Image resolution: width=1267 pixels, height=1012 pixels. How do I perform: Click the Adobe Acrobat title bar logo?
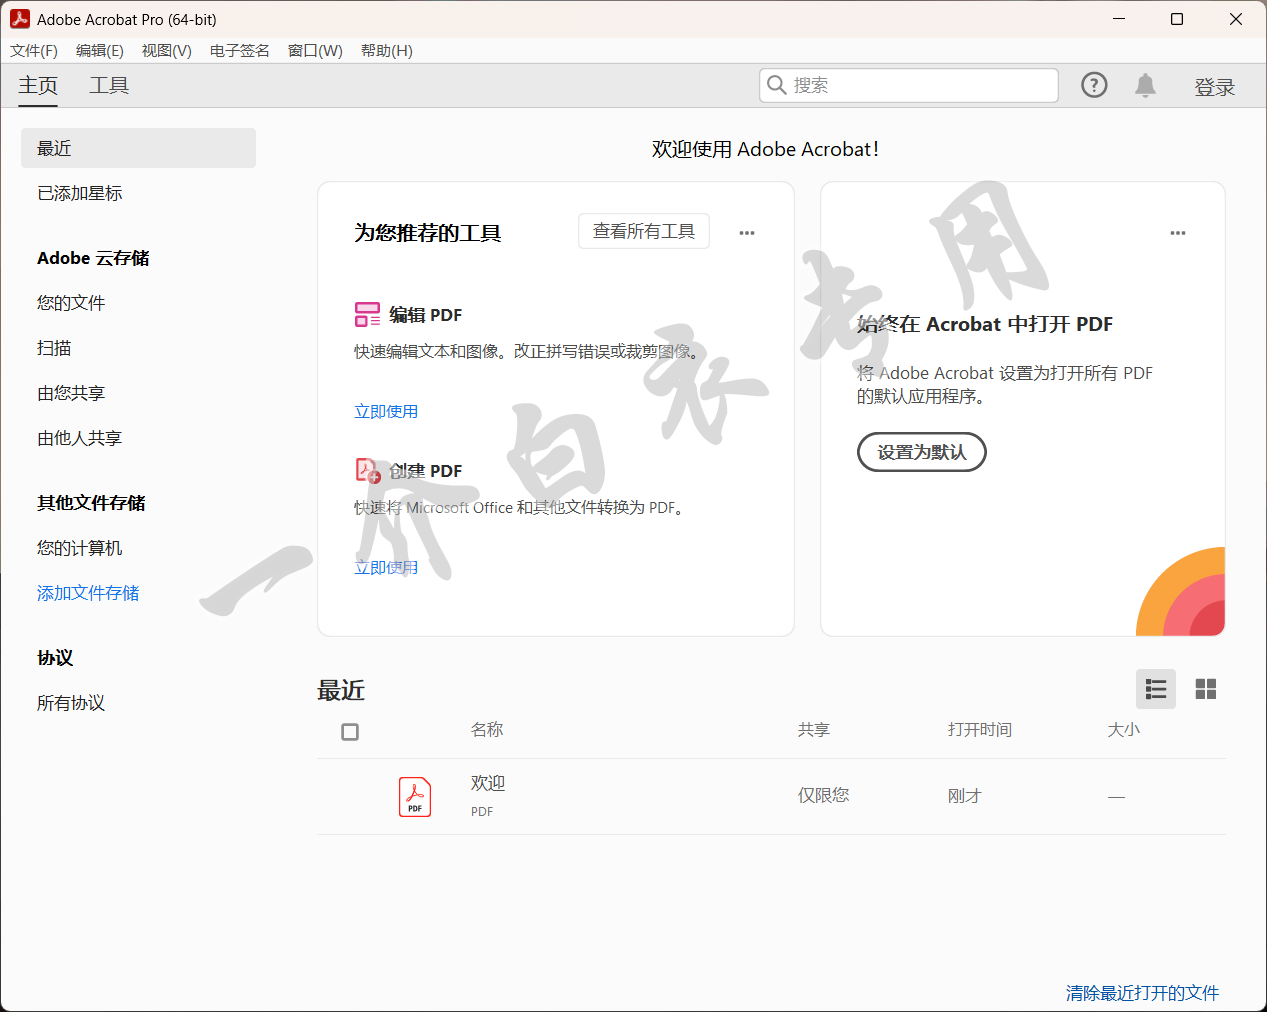(20, 19)
